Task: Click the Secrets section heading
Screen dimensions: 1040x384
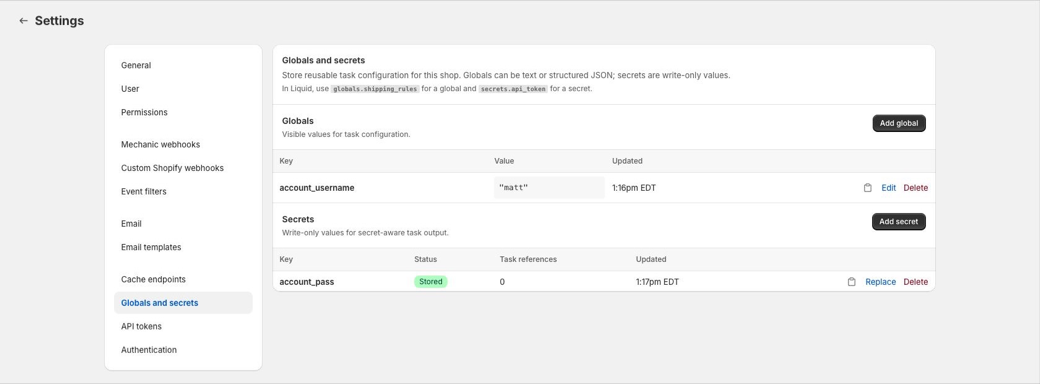Action: pyautogui.click(x=298, y=219)
